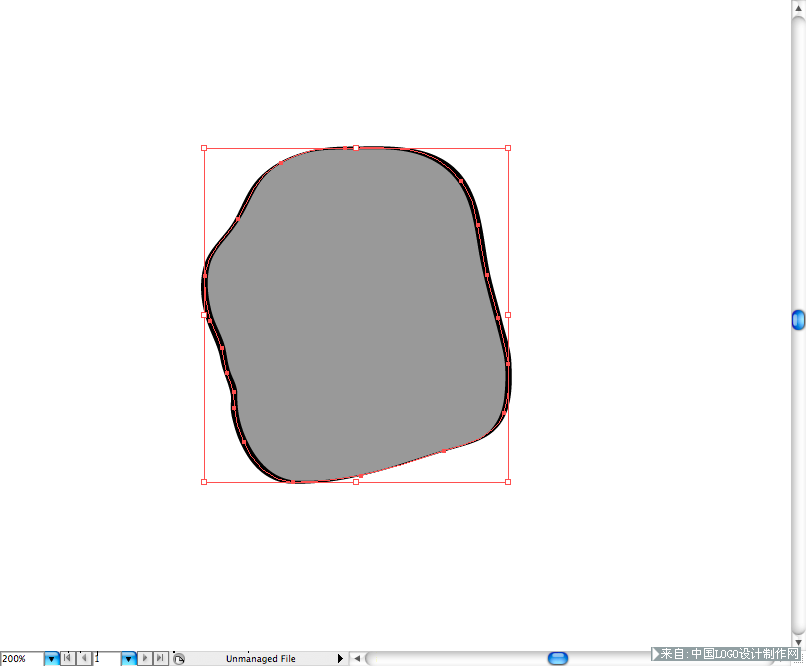Click the 200% zoom input field
Viewport: 806px width, 666px height.
point(22,658)
